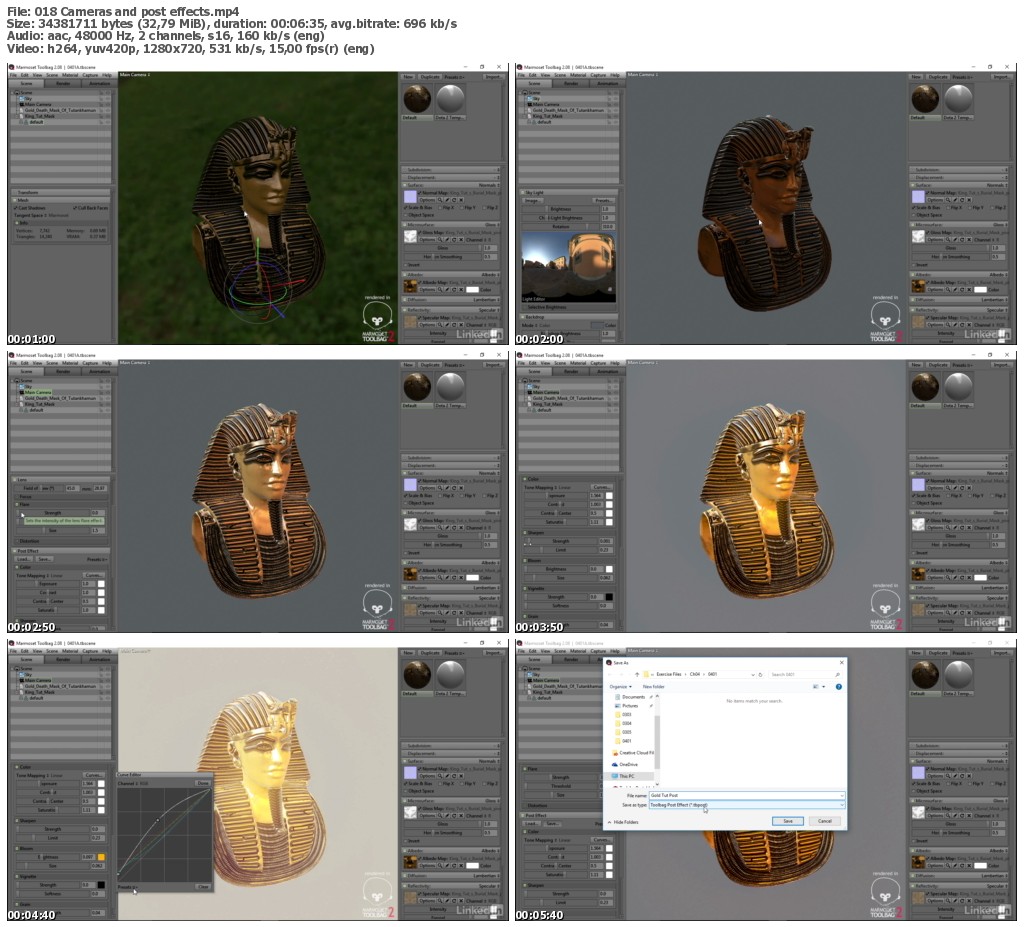Click the Search 0401 box in Save As
The image size is (1024, 927).
pyautogui.click(x=805, y=674)
